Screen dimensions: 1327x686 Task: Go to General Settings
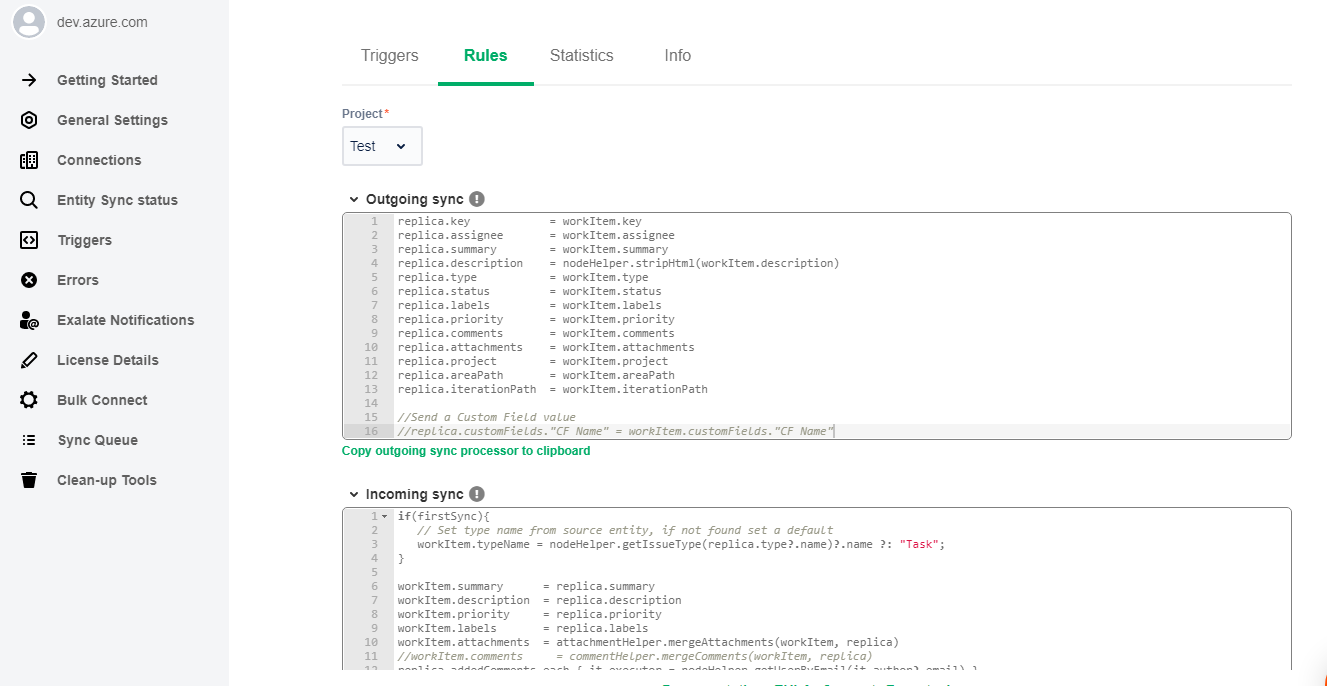[x=112, y=120]
